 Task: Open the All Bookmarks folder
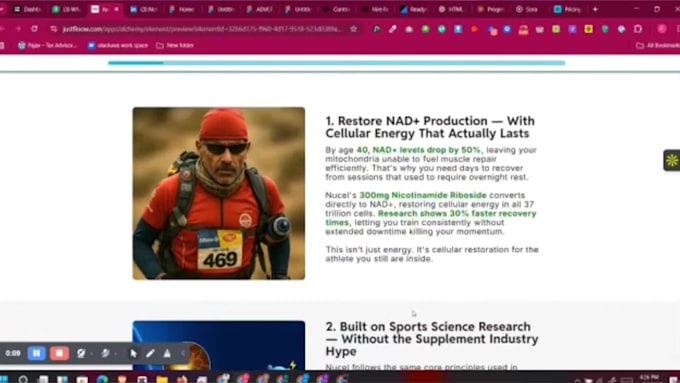[657, 45]
